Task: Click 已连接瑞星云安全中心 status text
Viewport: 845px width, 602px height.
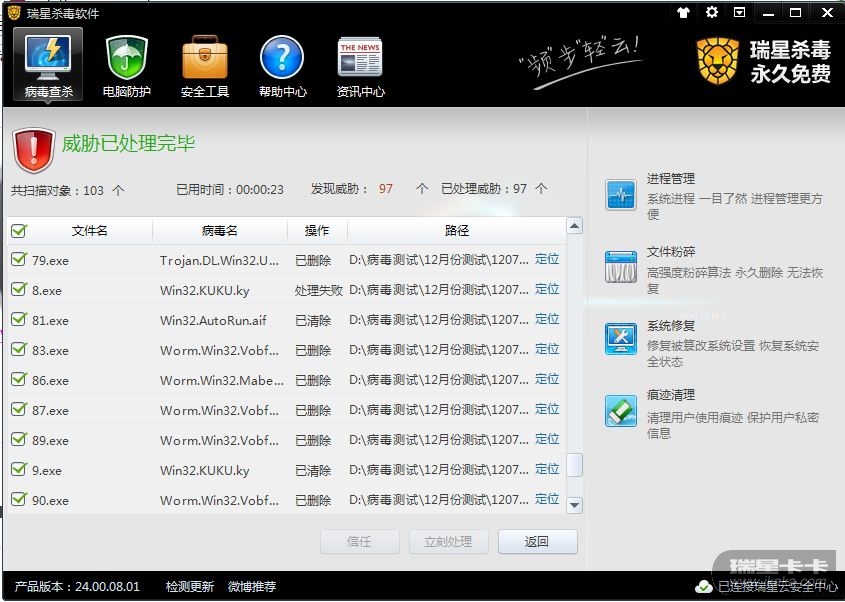Action: [x=778, y=586]
